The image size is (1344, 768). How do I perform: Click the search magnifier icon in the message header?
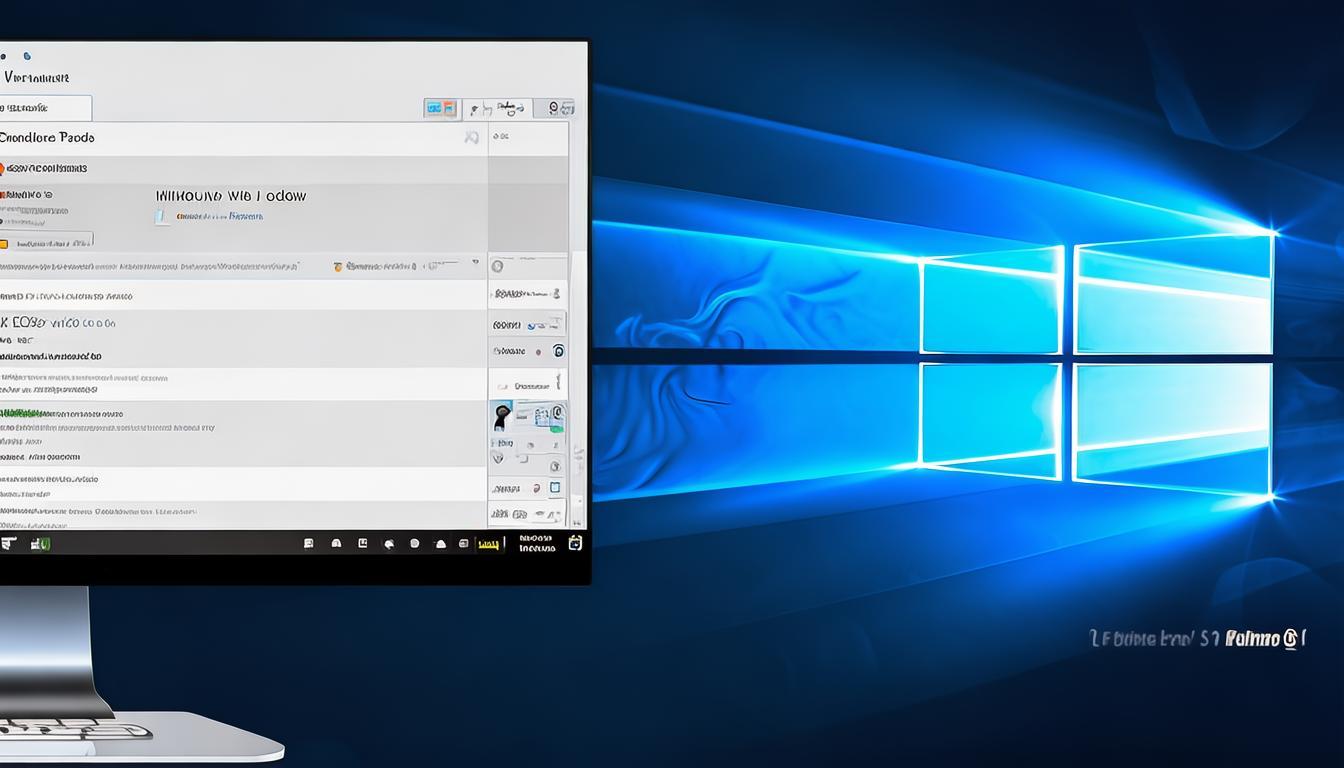tap(472, 137)
